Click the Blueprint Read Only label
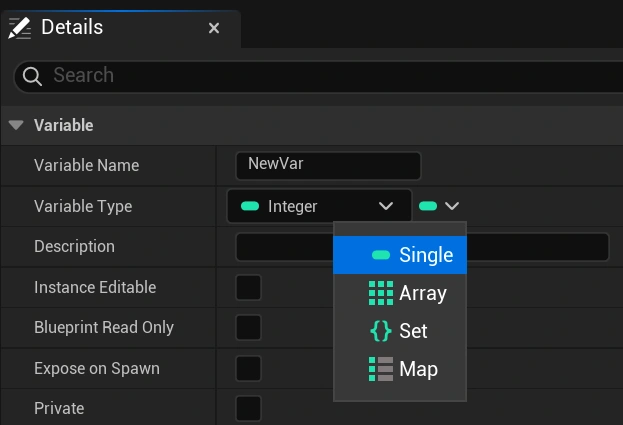The width and height of the screenshot is (623, 425). [104, 328]
